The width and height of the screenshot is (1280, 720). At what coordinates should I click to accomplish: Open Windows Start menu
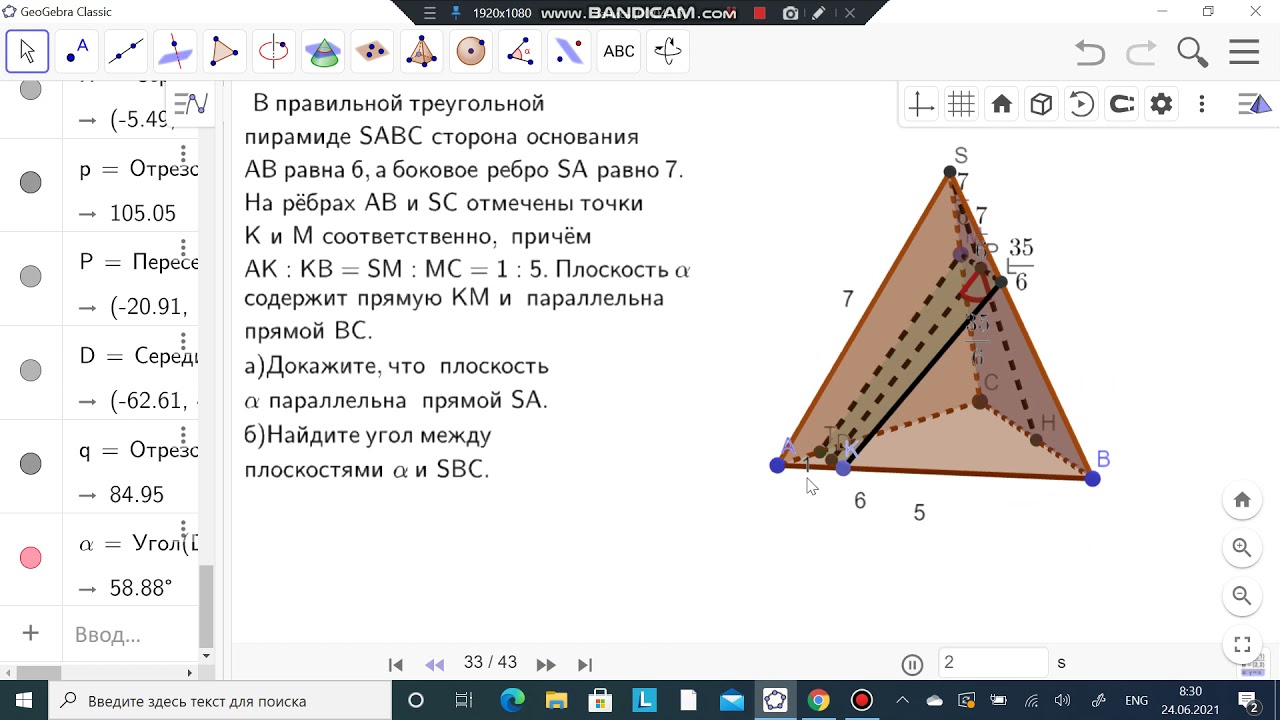[x=24, y=700]
